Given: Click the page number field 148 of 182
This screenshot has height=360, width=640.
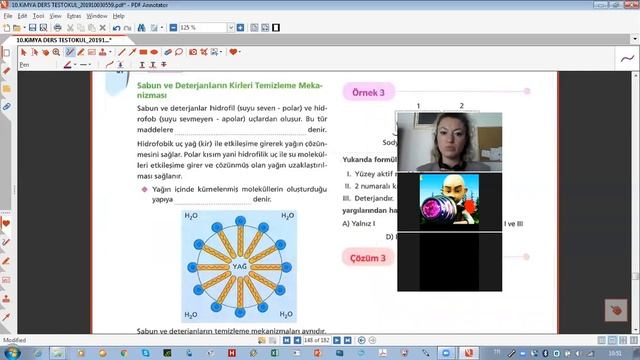Looking at the screenshot, I should coord(317,340).
